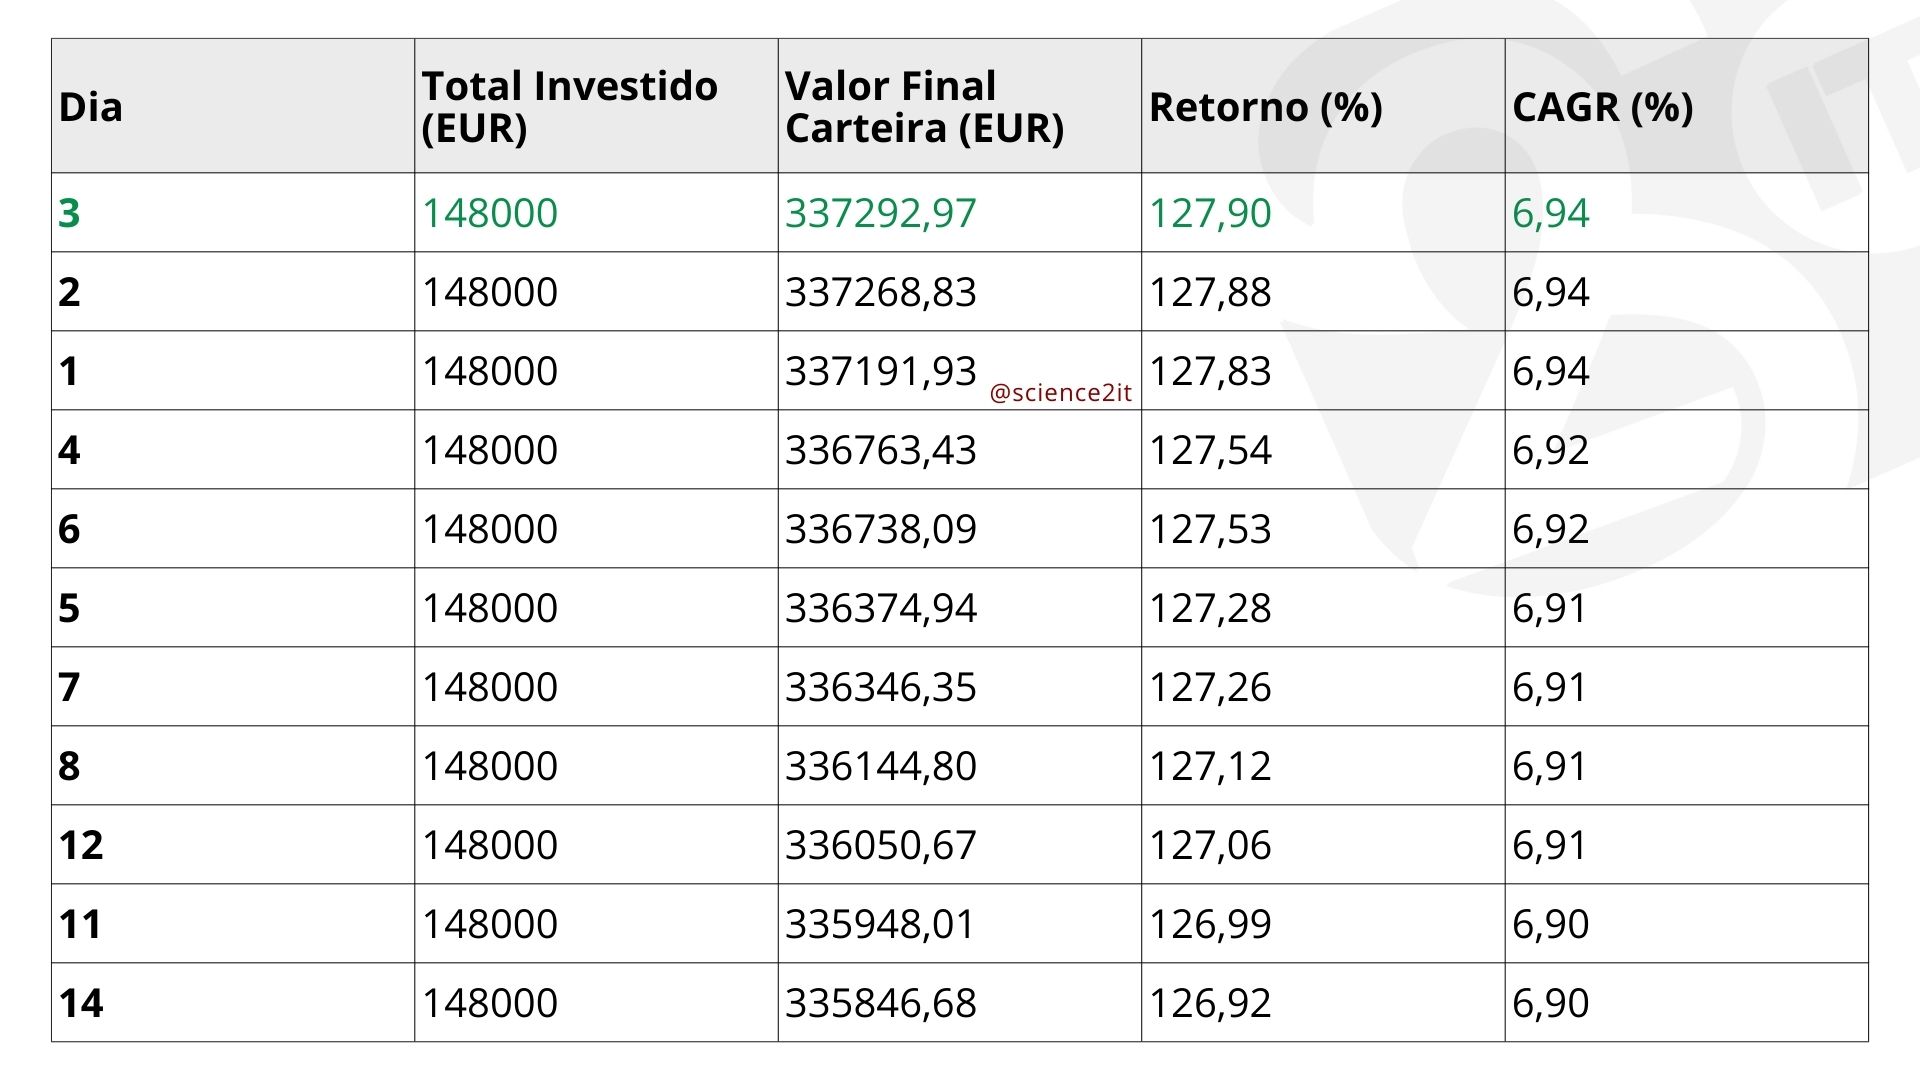Click the 'Total Investido (EUR)' header
Viewport: 1920px width, 1080px height.
click(x=569, y=107)
